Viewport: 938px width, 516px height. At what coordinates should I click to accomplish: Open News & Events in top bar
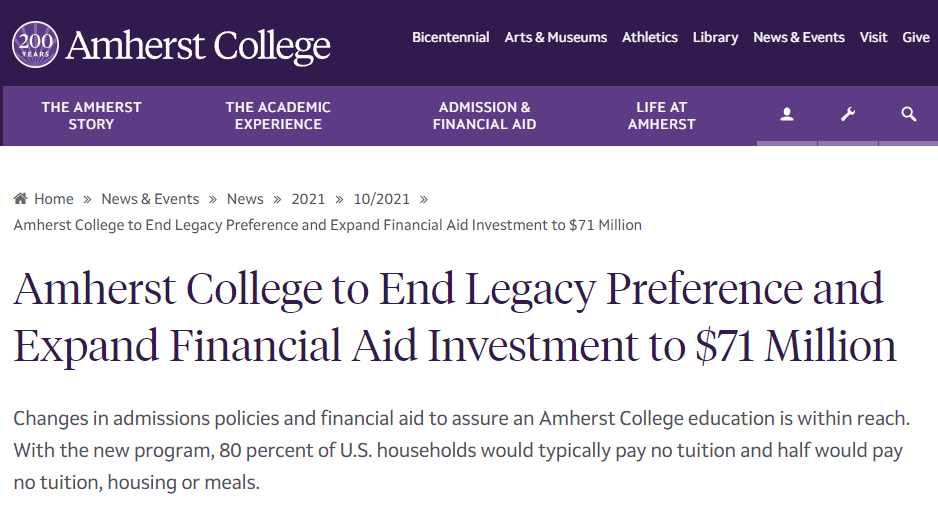[x=798, y=37]
